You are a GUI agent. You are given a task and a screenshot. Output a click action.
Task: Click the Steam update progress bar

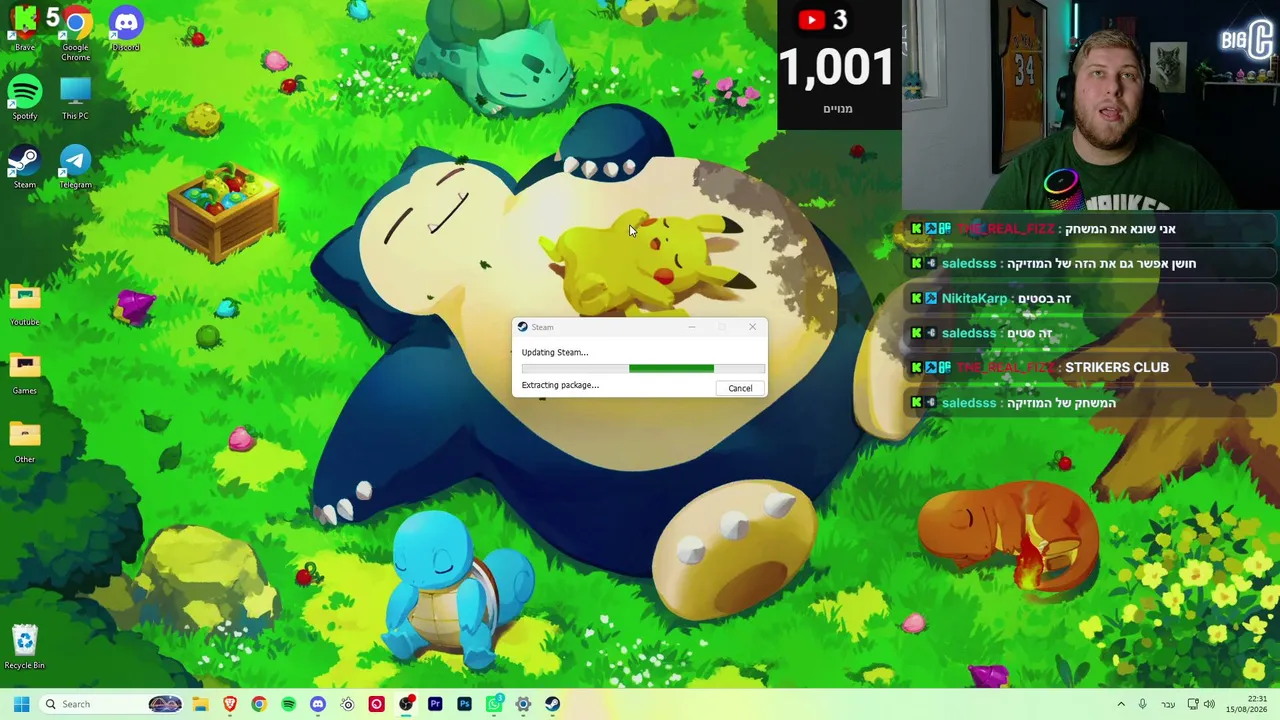click(x=643, y=368)
